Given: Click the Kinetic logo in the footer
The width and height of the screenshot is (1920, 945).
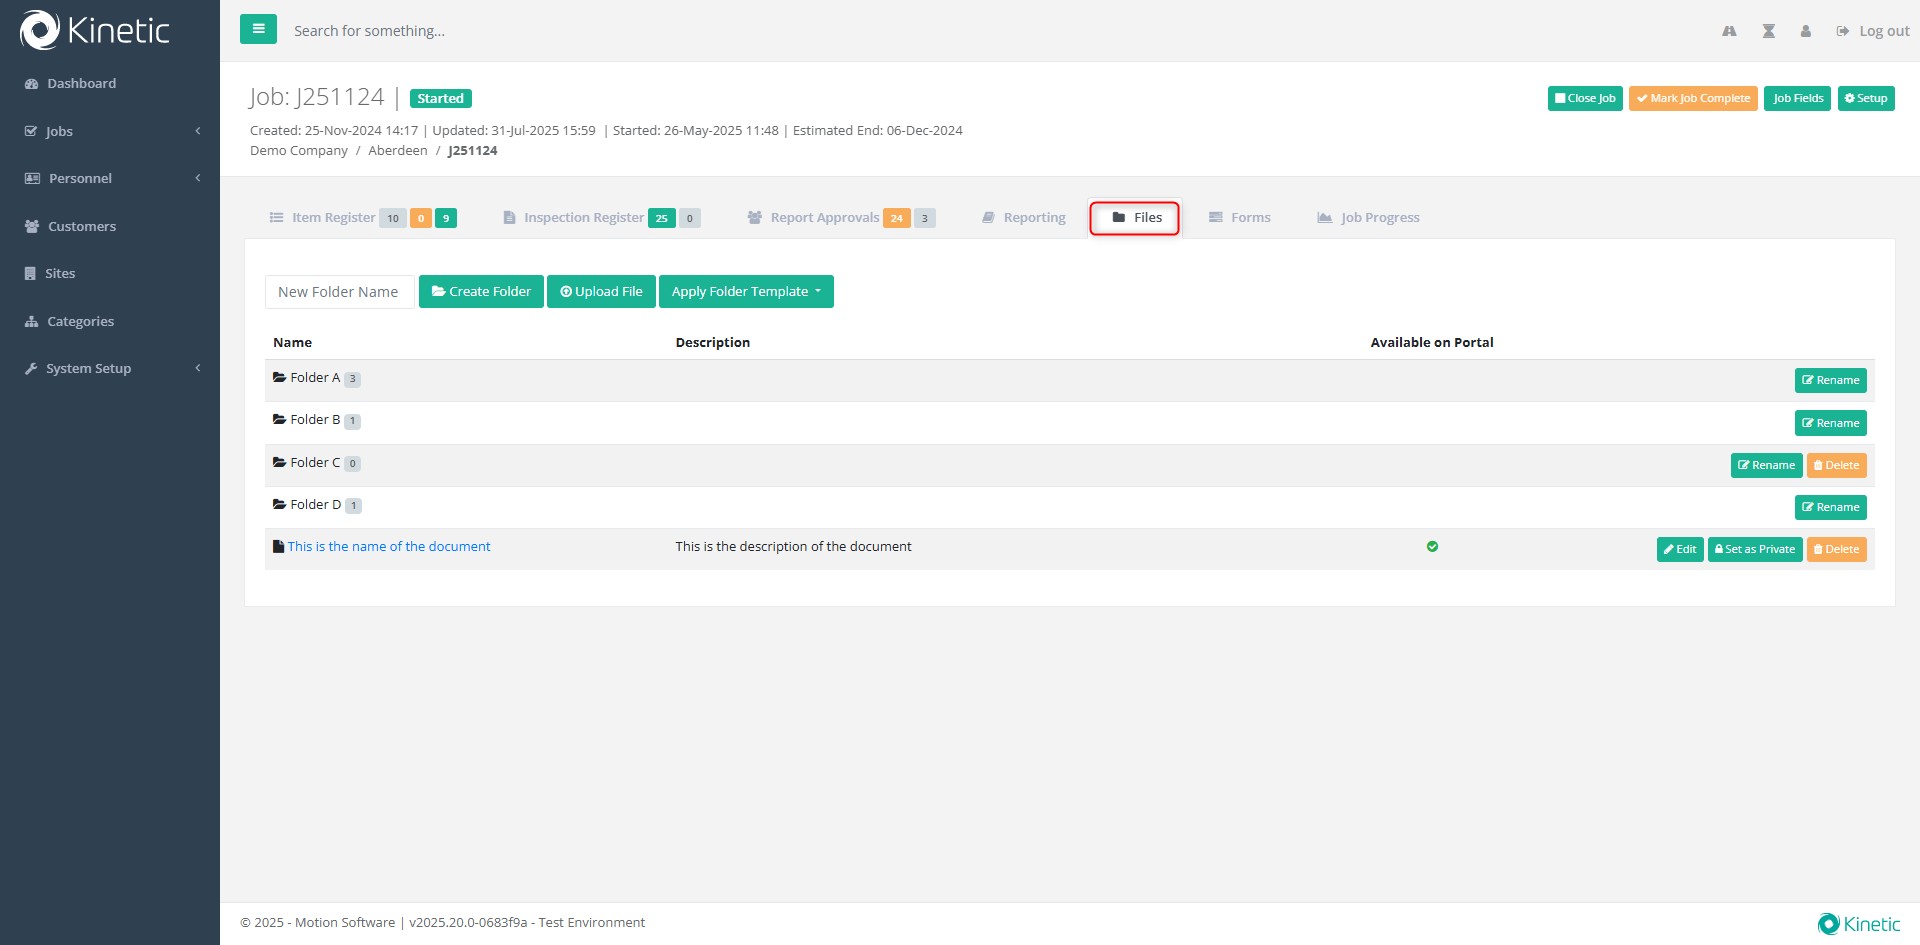Looking at the screenshot, I should click(1859, 924).
